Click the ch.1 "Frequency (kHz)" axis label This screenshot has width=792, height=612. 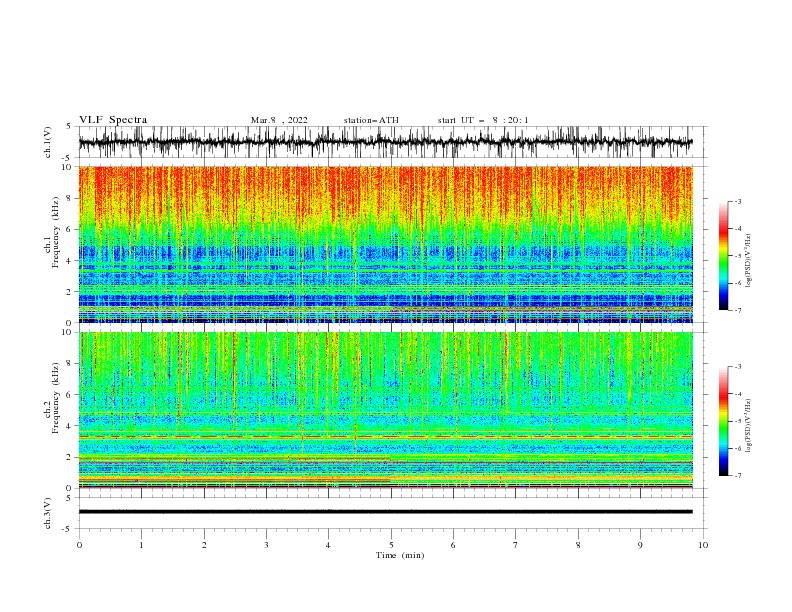56,230
